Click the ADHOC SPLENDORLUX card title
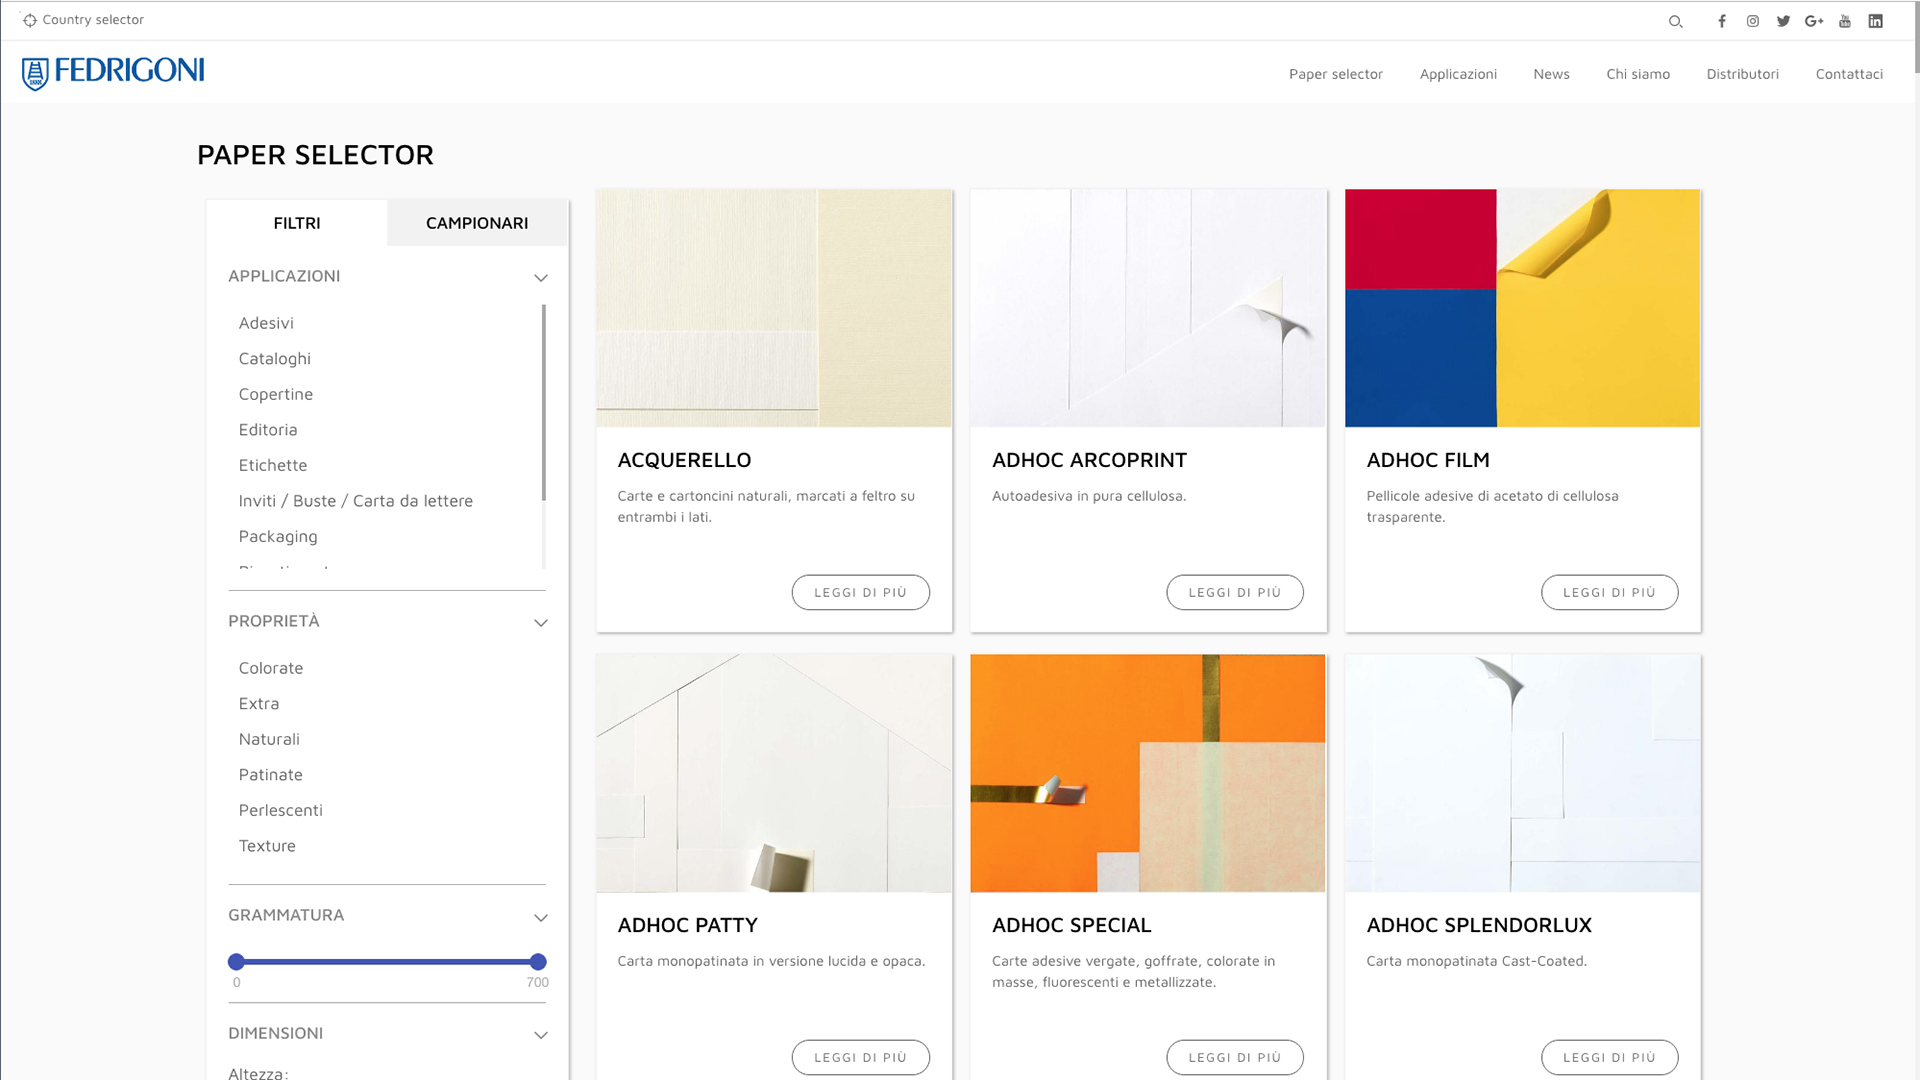The height and width of the screenshot is (1080, 1920). pos(1479,925)
